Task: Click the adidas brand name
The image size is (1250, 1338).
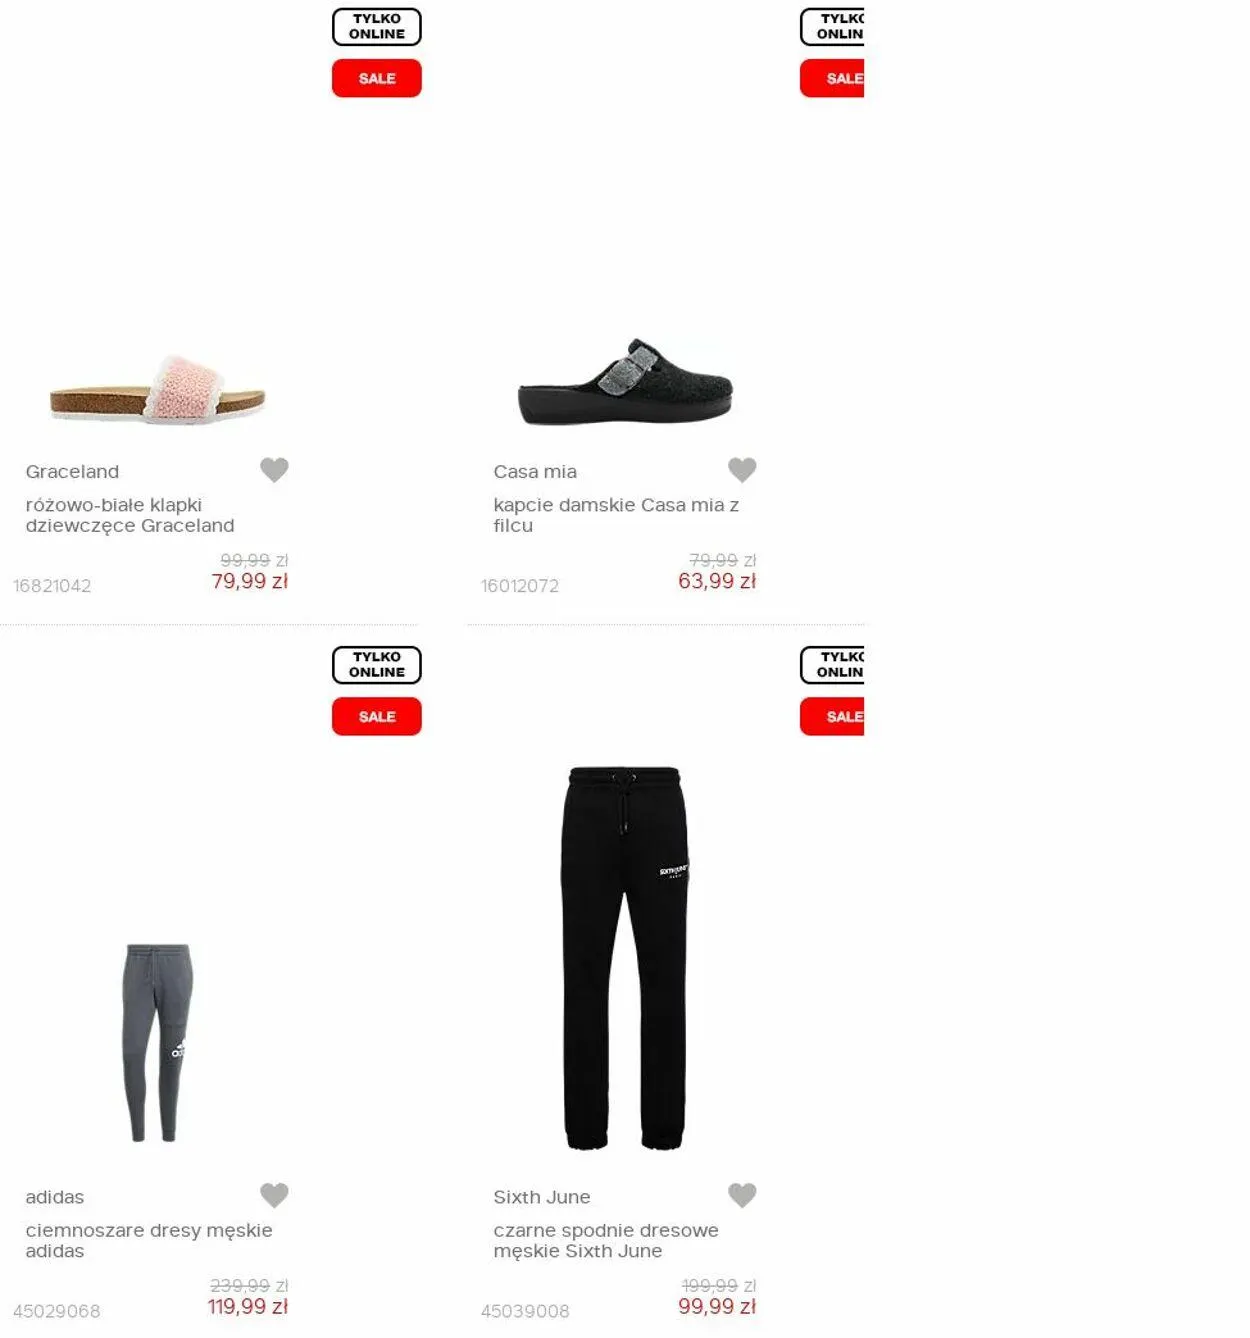Action: pos(55,1197)
